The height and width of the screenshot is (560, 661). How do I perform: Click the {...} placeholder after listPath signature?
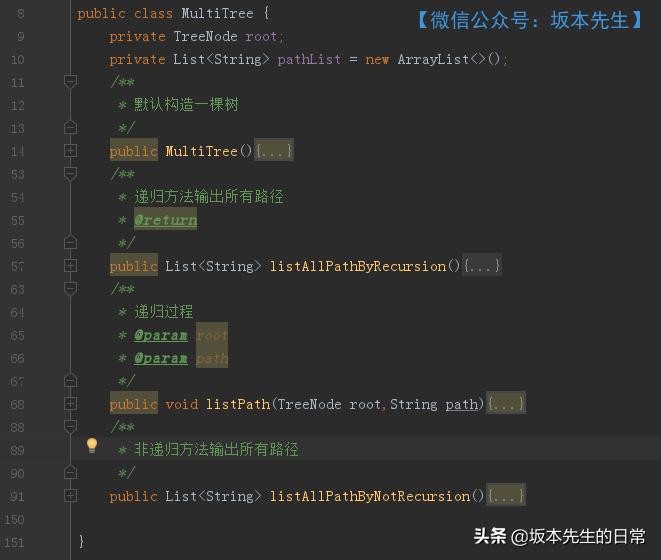click(x=505, y=404)
